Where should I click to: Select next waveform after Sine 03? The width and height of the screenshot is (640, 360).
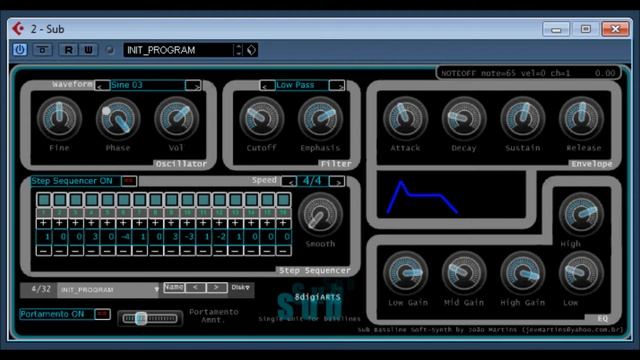pos(193,85)
